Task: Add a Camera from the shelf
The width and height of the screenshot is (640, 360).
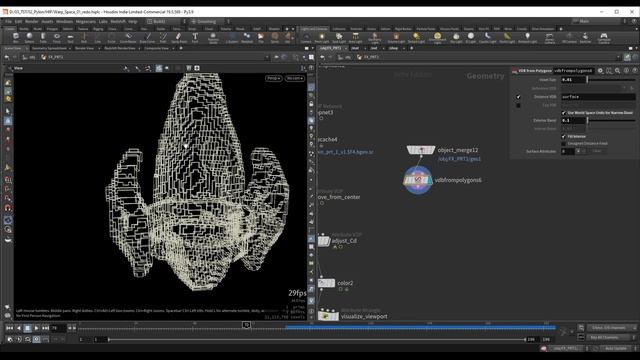Action: (306, 38)
